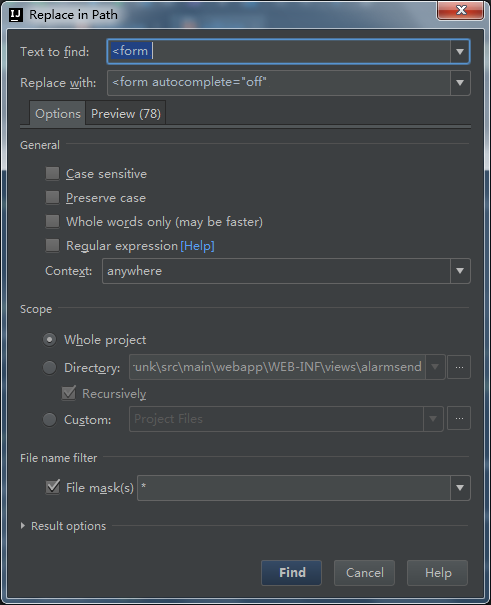Enable the Regular expression checkbox
Viewport: 491px width, 605px height.
tap(52, 245)
